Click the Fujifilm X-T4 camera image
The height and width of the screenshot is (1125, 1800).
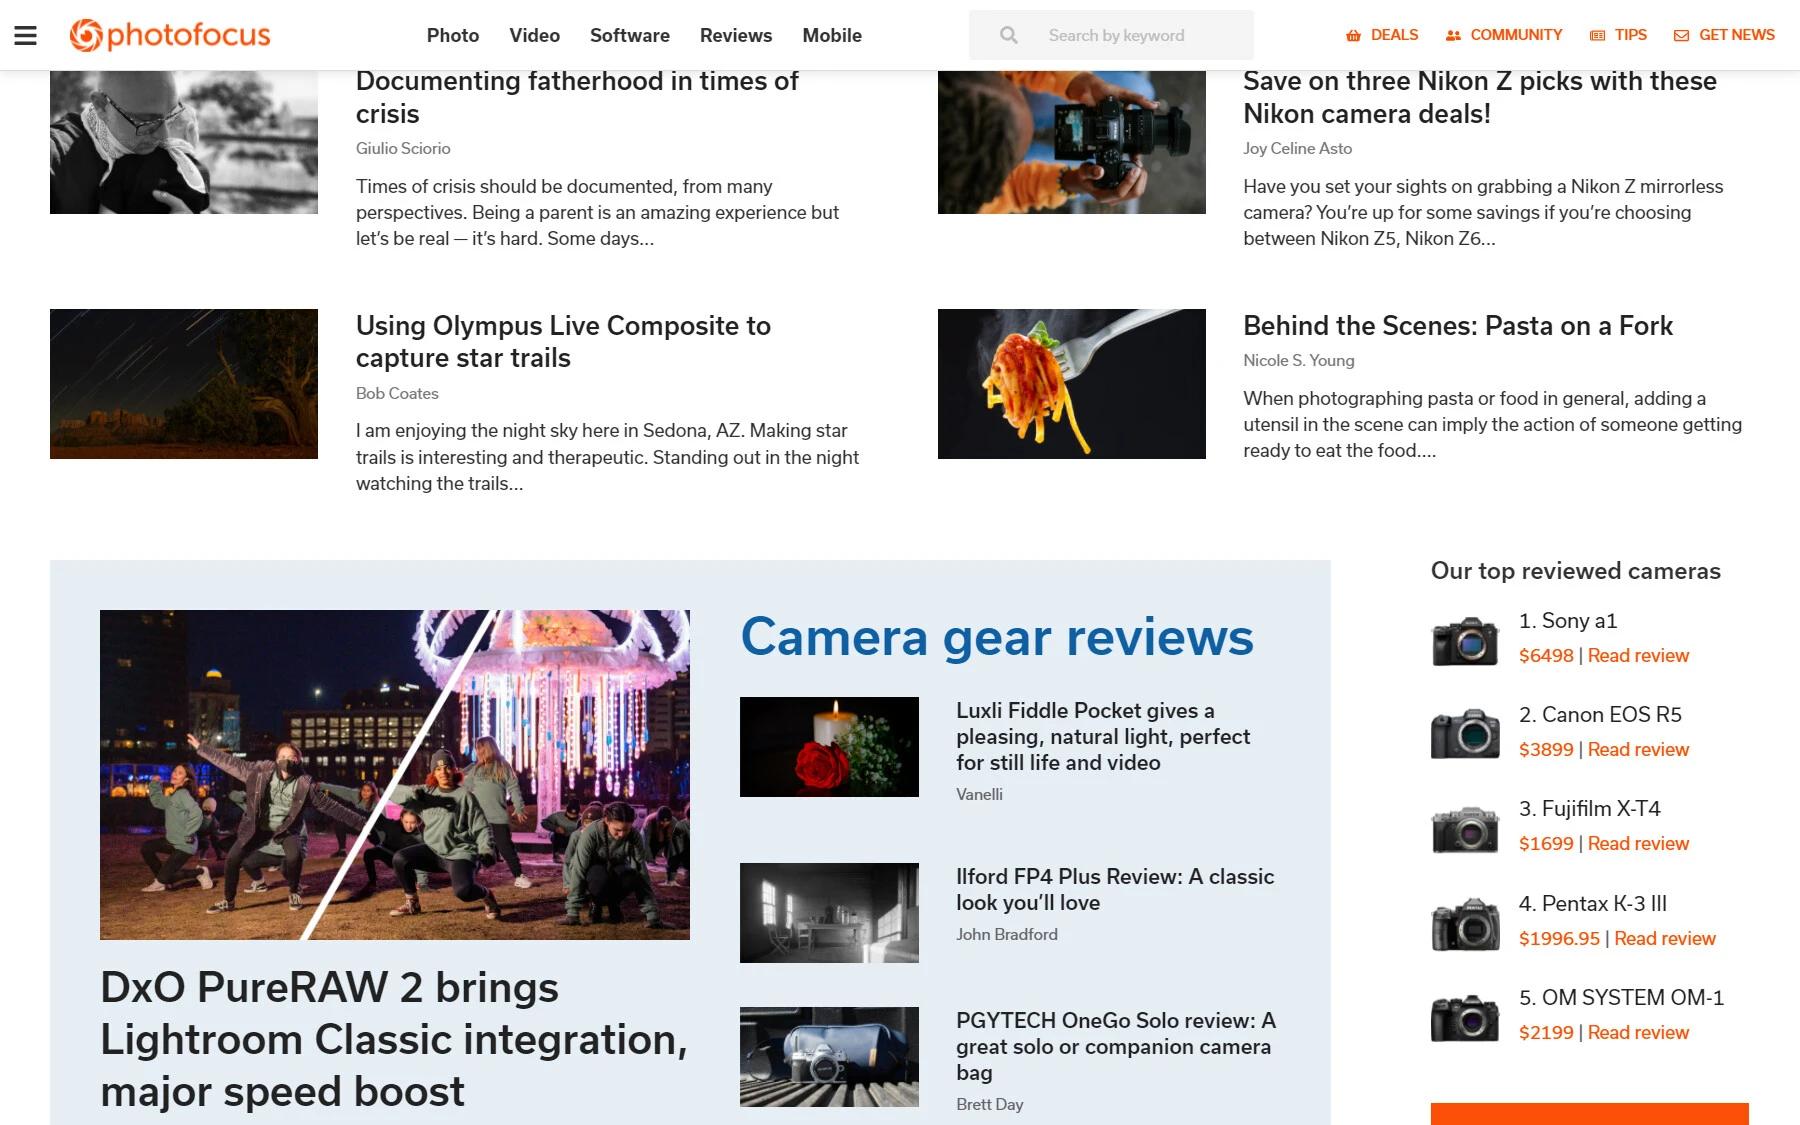pos(1465,829)
